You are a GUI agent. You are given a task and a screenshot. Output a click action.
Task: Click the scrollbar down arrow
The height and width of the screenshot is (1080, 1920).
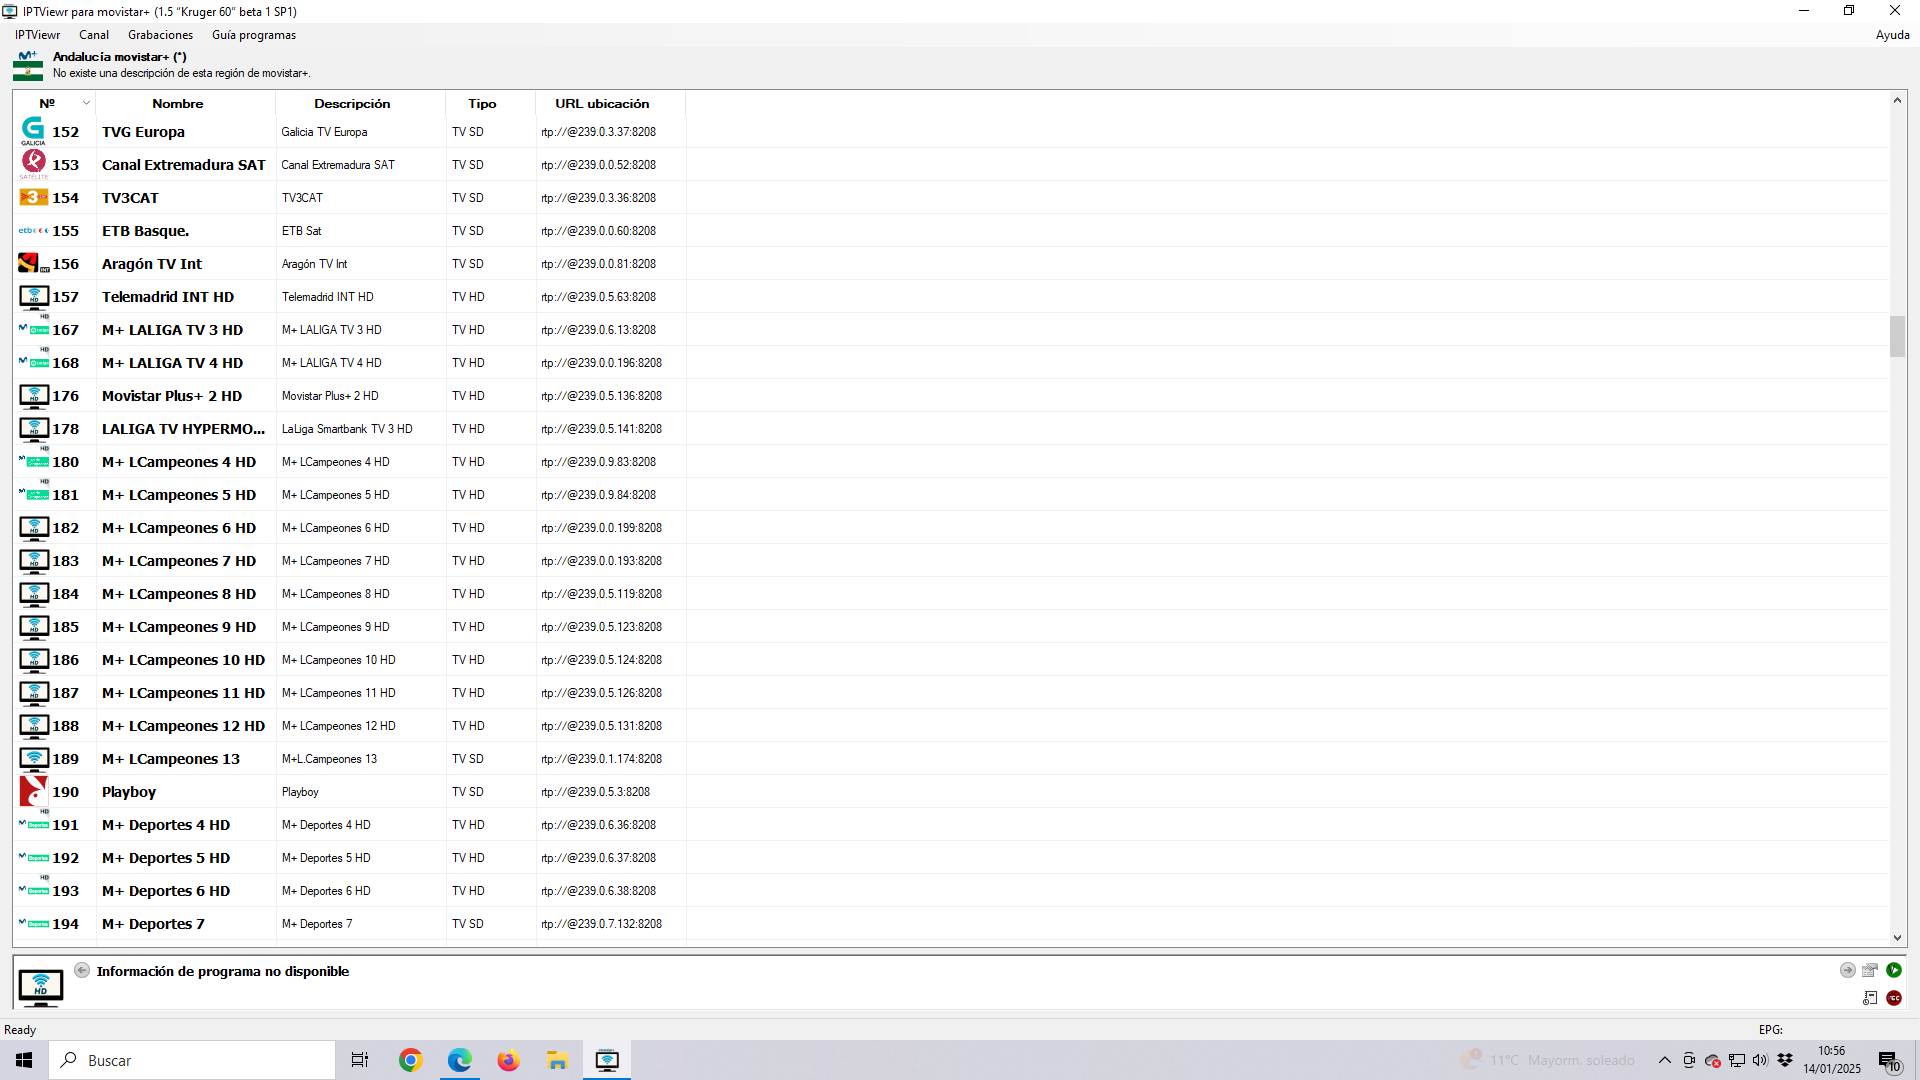pyautogui.click(x=1897, y=938)
